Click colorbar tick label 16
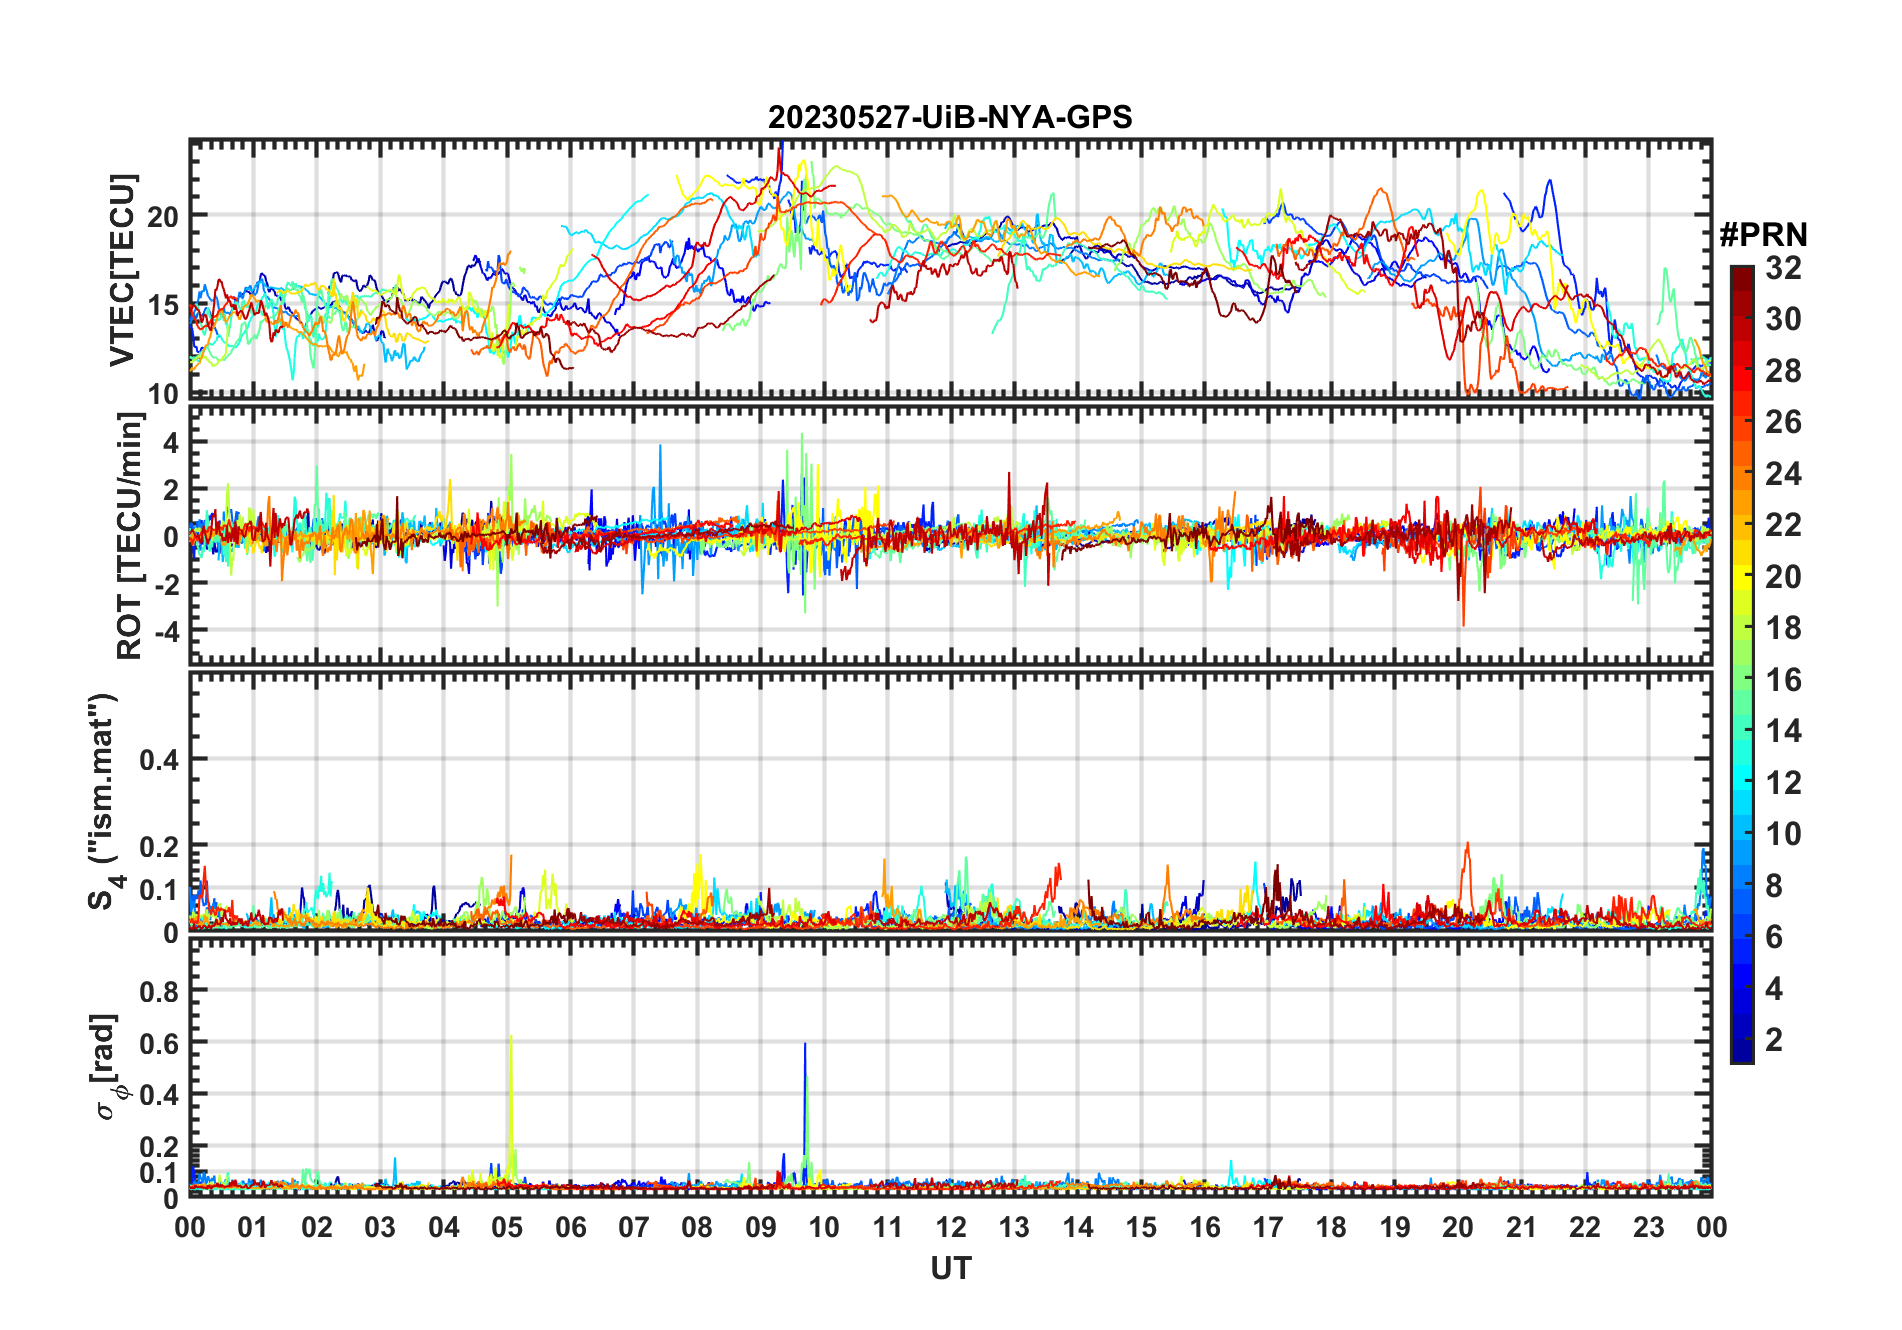This screenshot has width=1902, height=1330. coord(1783,680)
